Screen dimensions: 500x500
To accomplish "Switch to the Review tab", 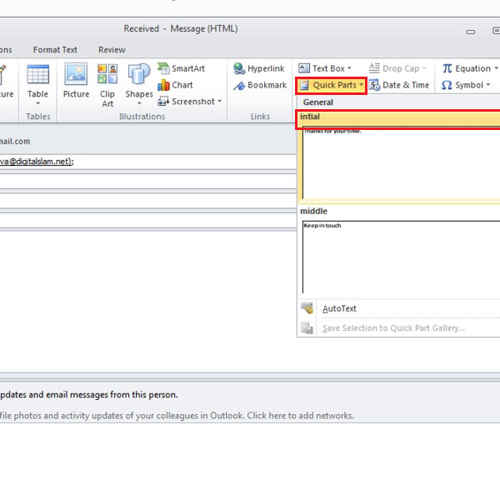I will coord(112,50).
